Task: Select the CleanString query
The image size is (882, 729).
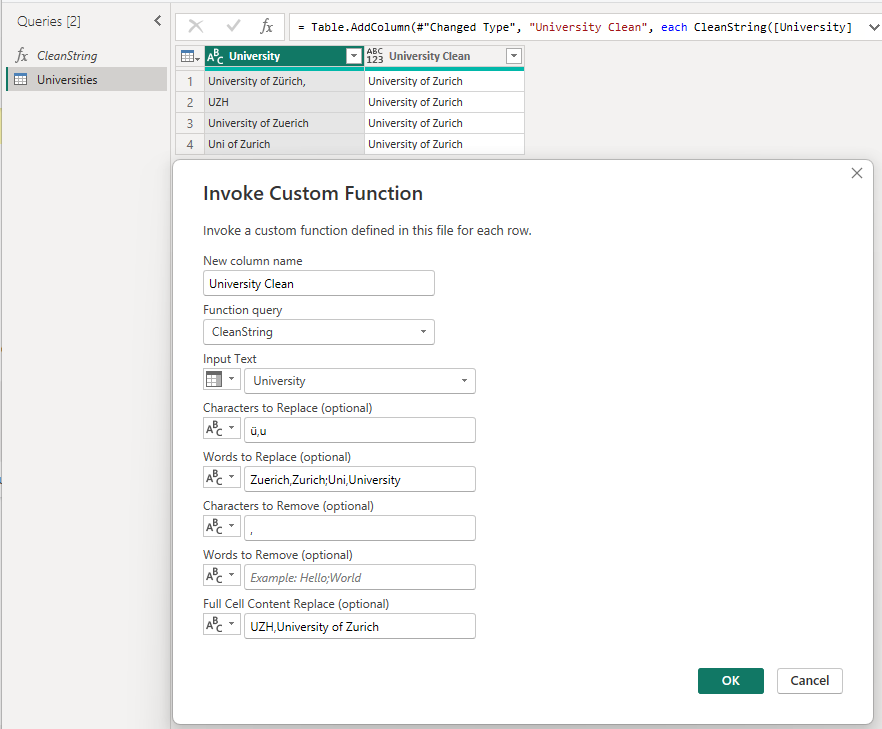Action: click(67, 56)
